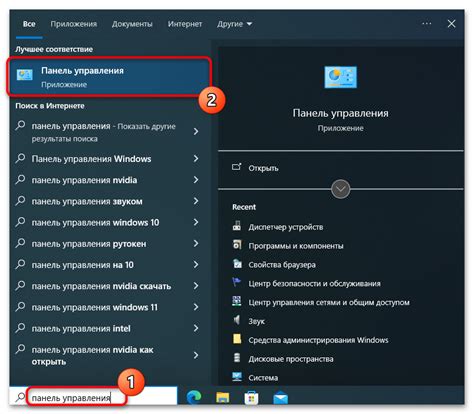Image resolution: width=474 pixels, height=414 pixels.
Task: Click the folder icon for Средства администрирования
Action: pyautogui.click(x=237, y=339)
